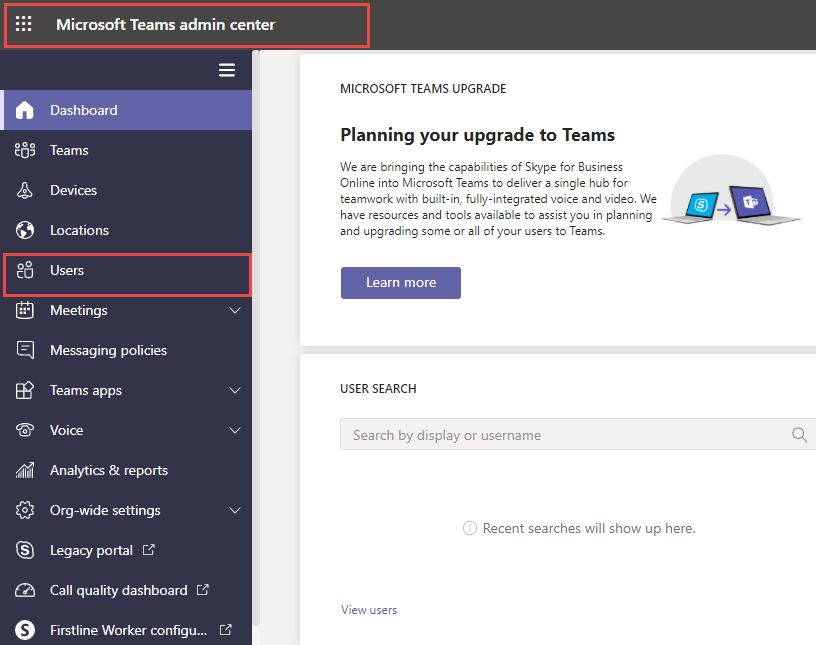Go to Teams in the sidebar

click(x=126, y=150)
